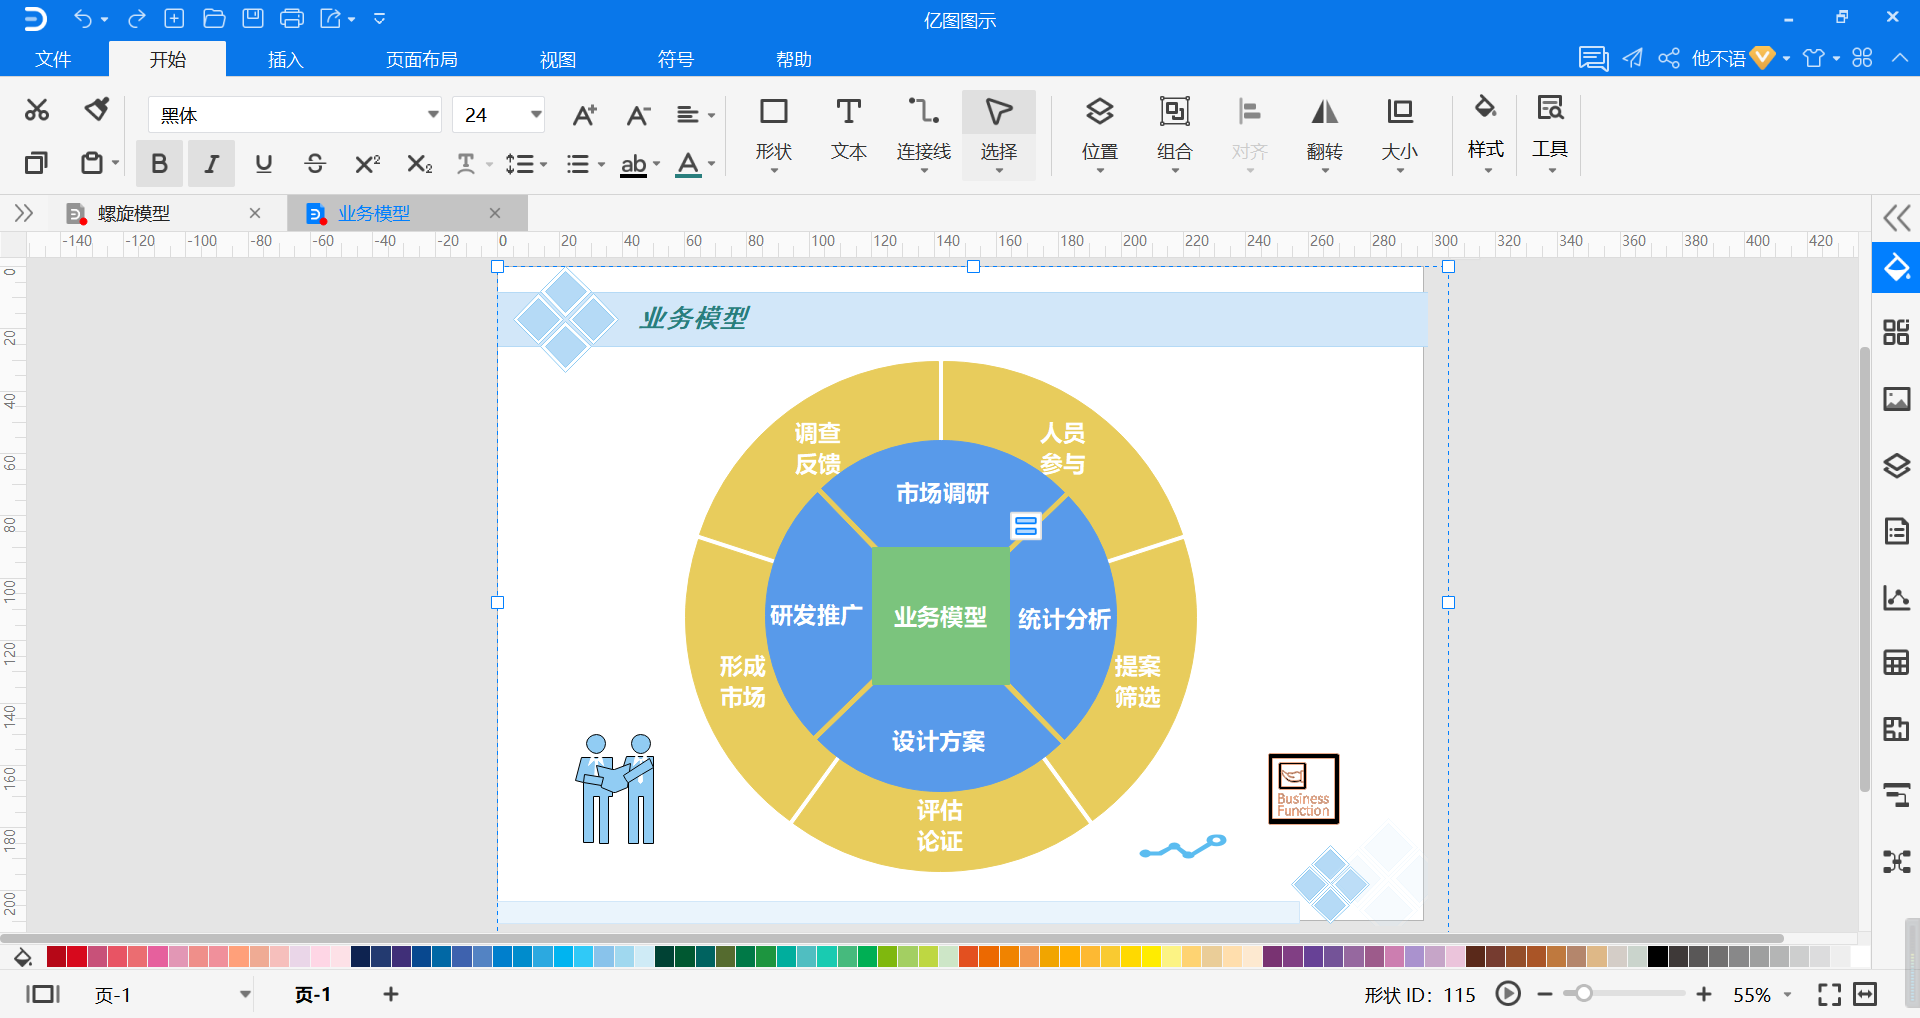Expand text alignment dropdown arrow
The image size is (1920, 1018).
(x=711, y=116)
